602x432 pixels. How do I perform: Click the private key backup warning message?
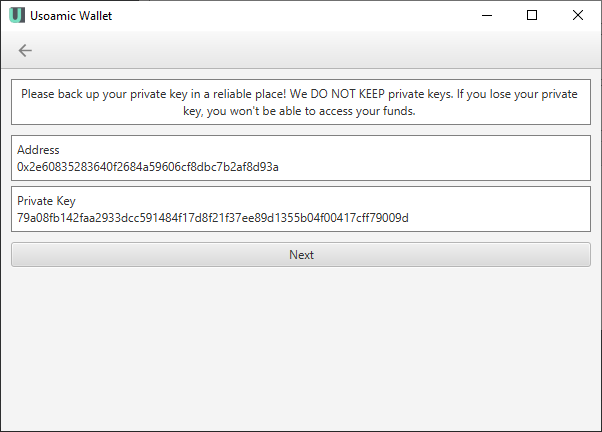click(301, 102)
